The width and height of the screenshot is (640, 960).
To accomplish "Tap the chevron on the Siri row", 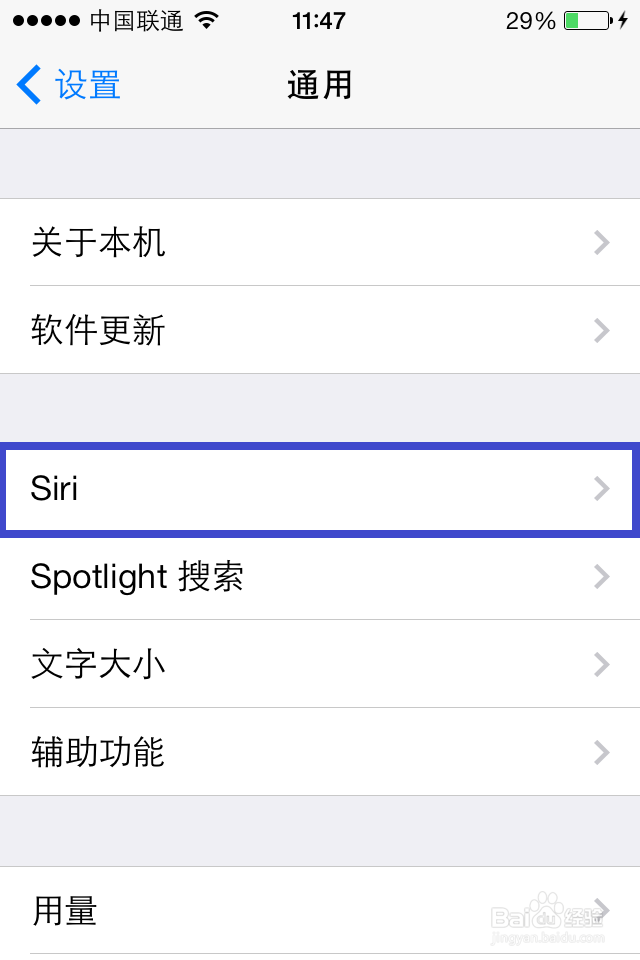I will (x=601, y=489).
